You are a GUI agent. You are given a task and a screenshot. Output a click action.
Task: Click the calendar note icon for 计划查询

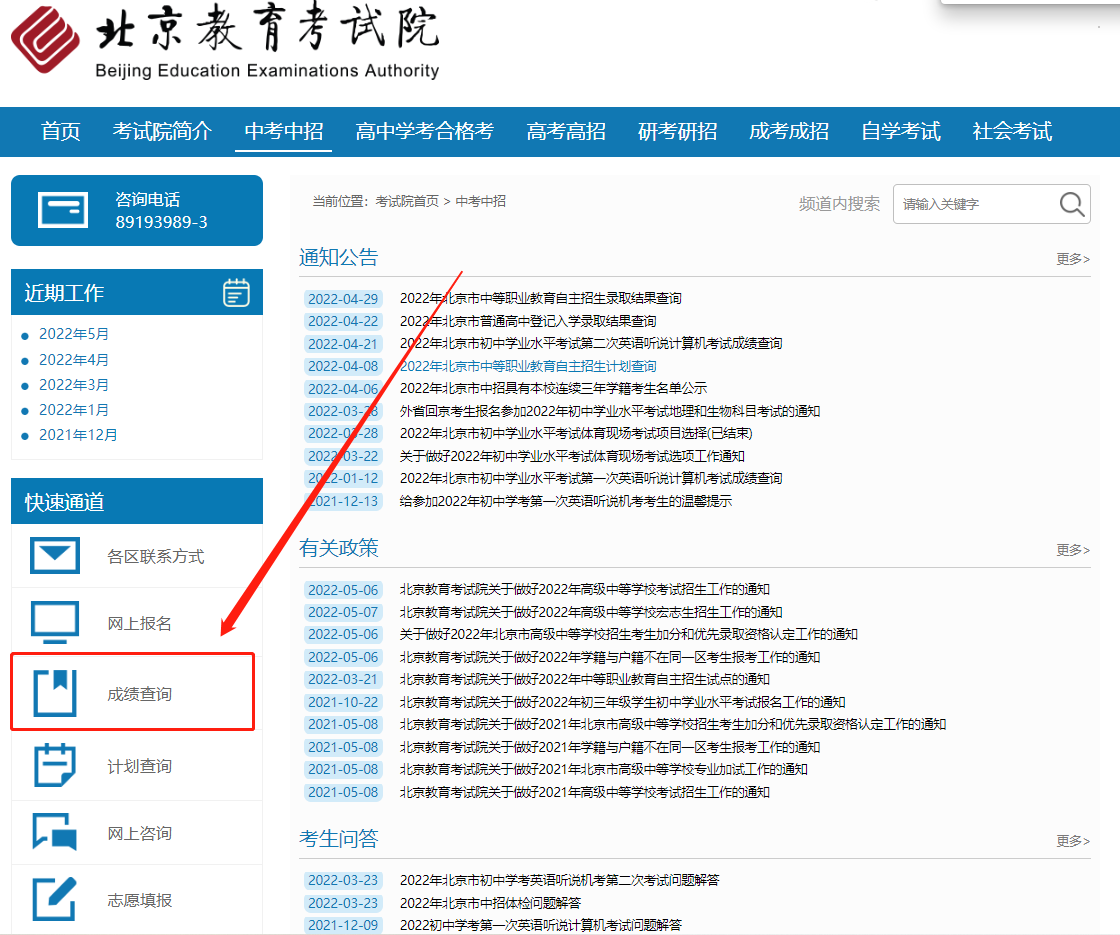point(55,766)
